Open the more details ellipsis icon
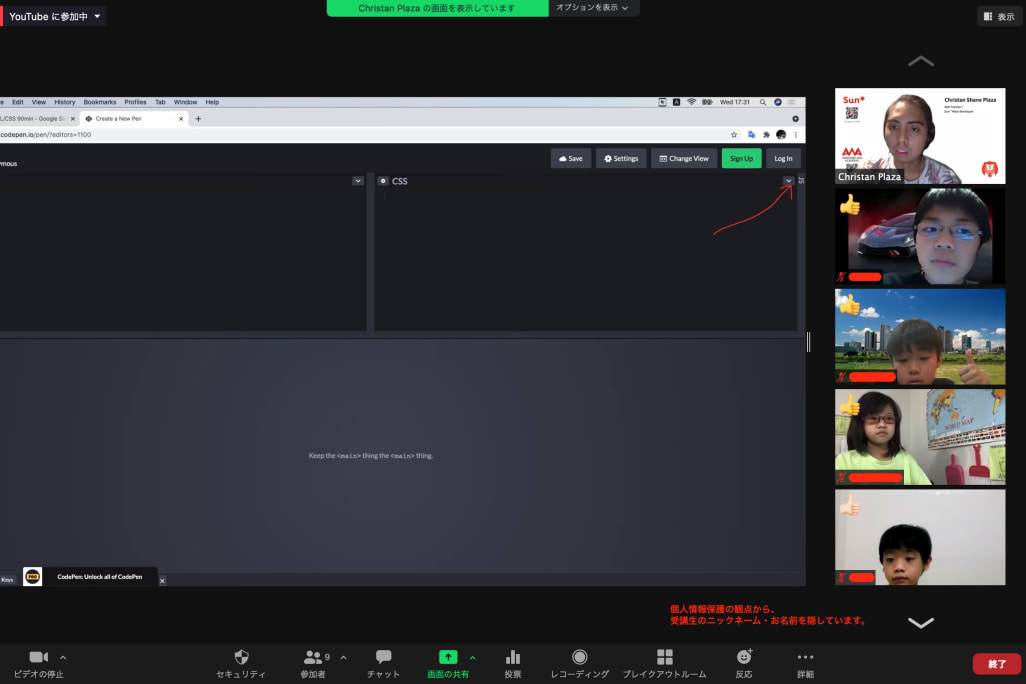 (805, 658)
